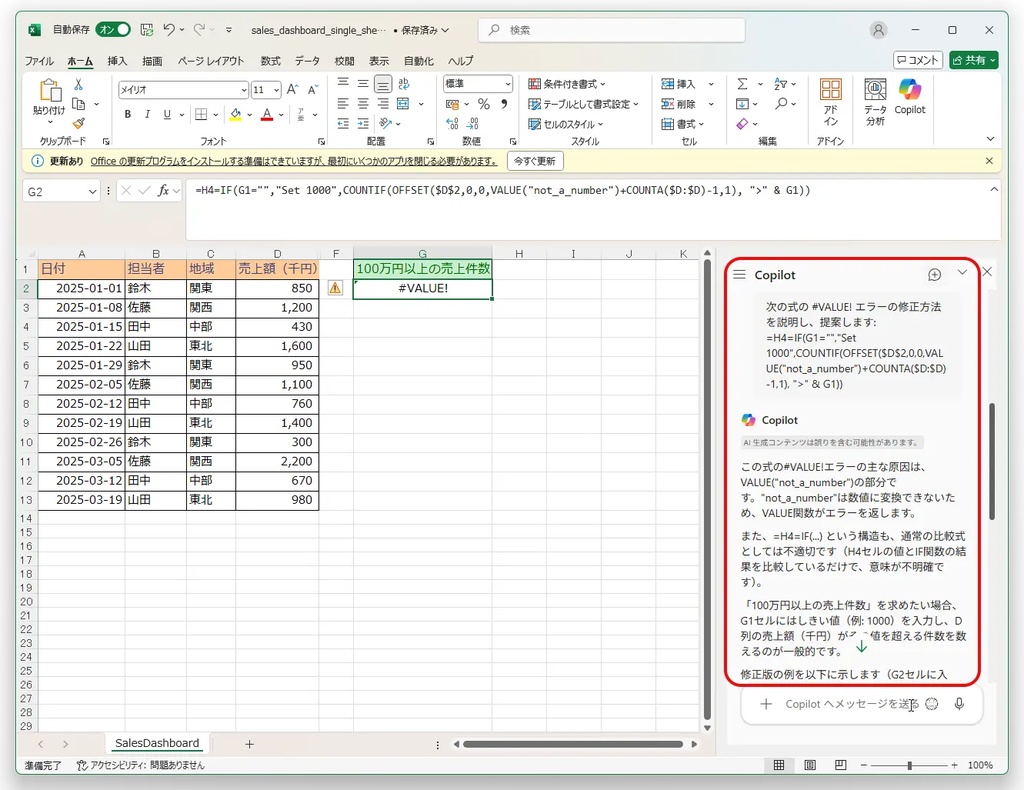This screenshot has height=790, width=1024.
Task: Click the データ分析 (Analyze Data) icon
Action: 875,101
